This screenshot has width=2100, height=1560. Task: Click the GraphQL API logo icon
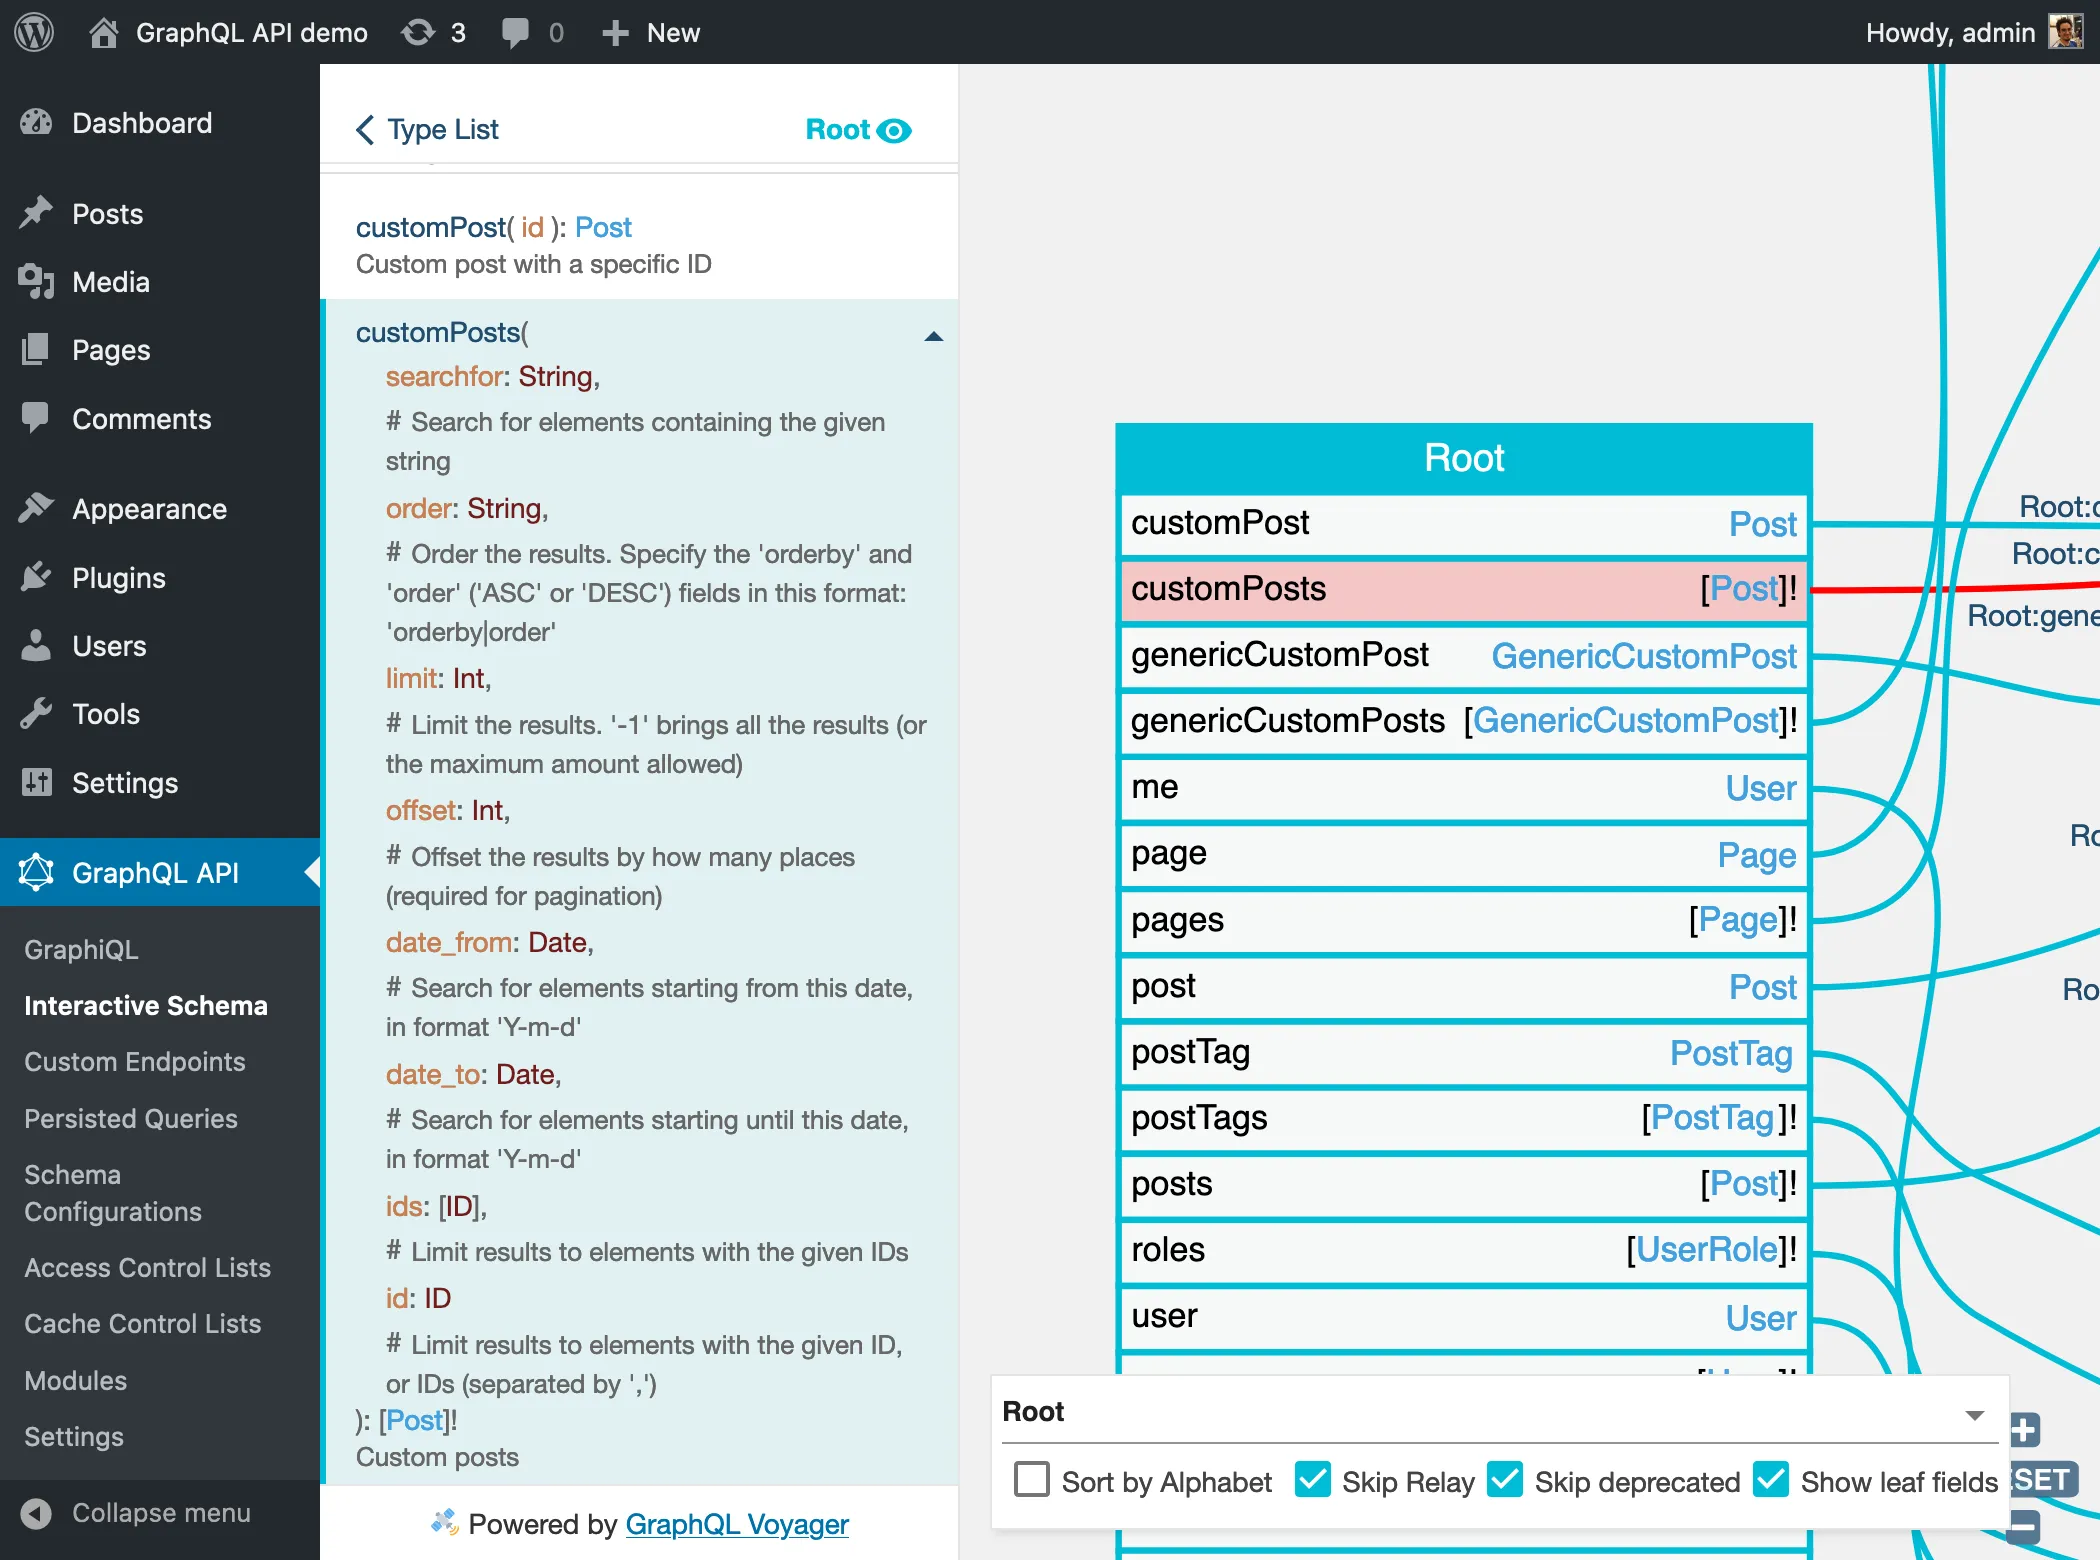click(x=36, y=872)
